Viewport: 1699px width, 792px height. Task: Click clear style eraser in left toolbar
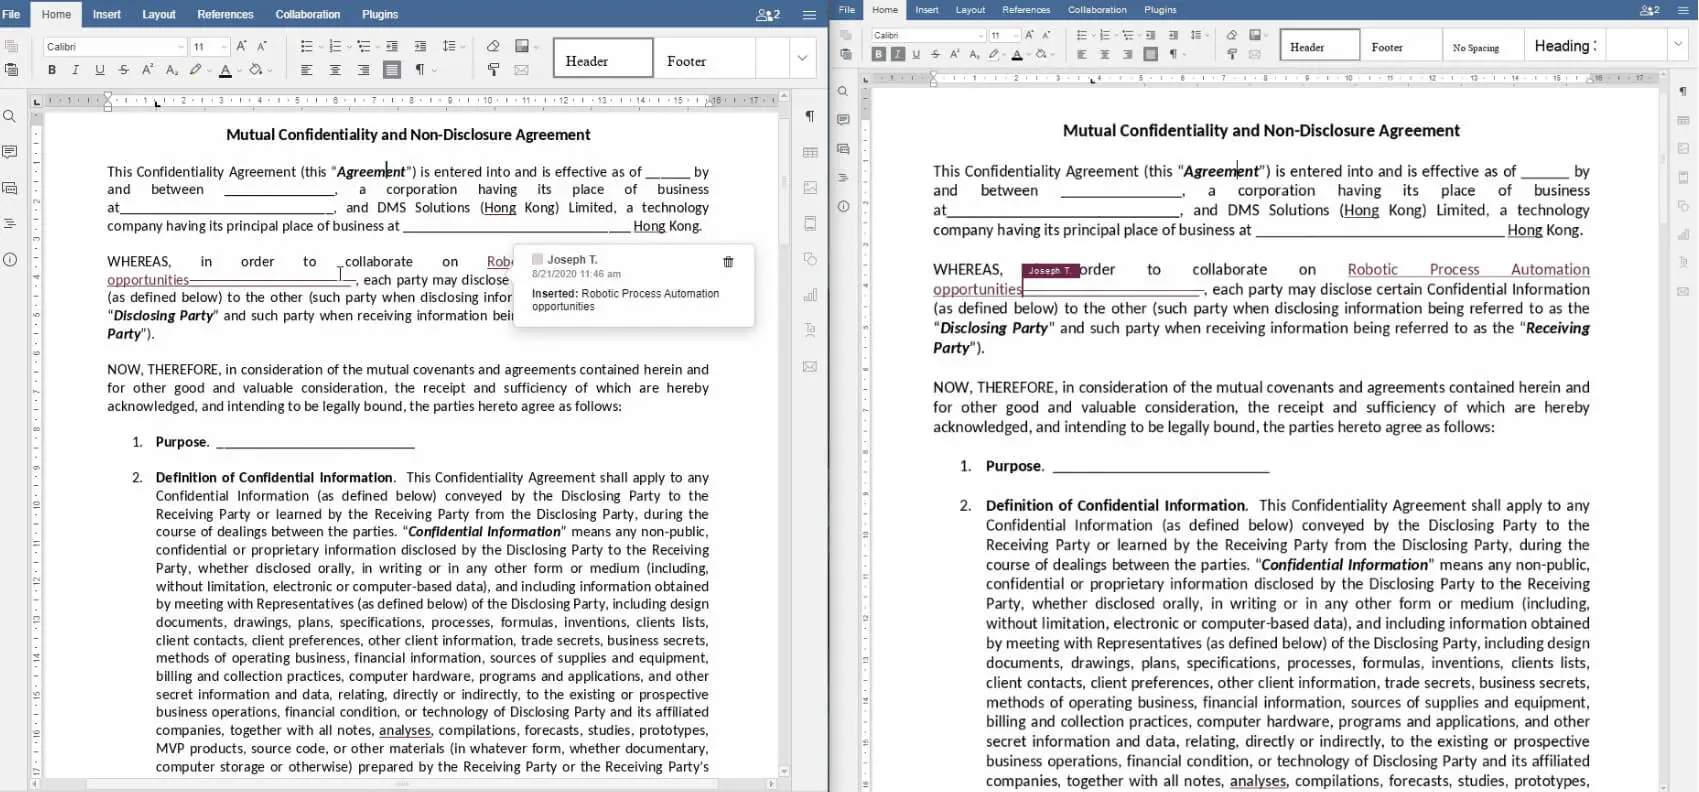(492, 46)
